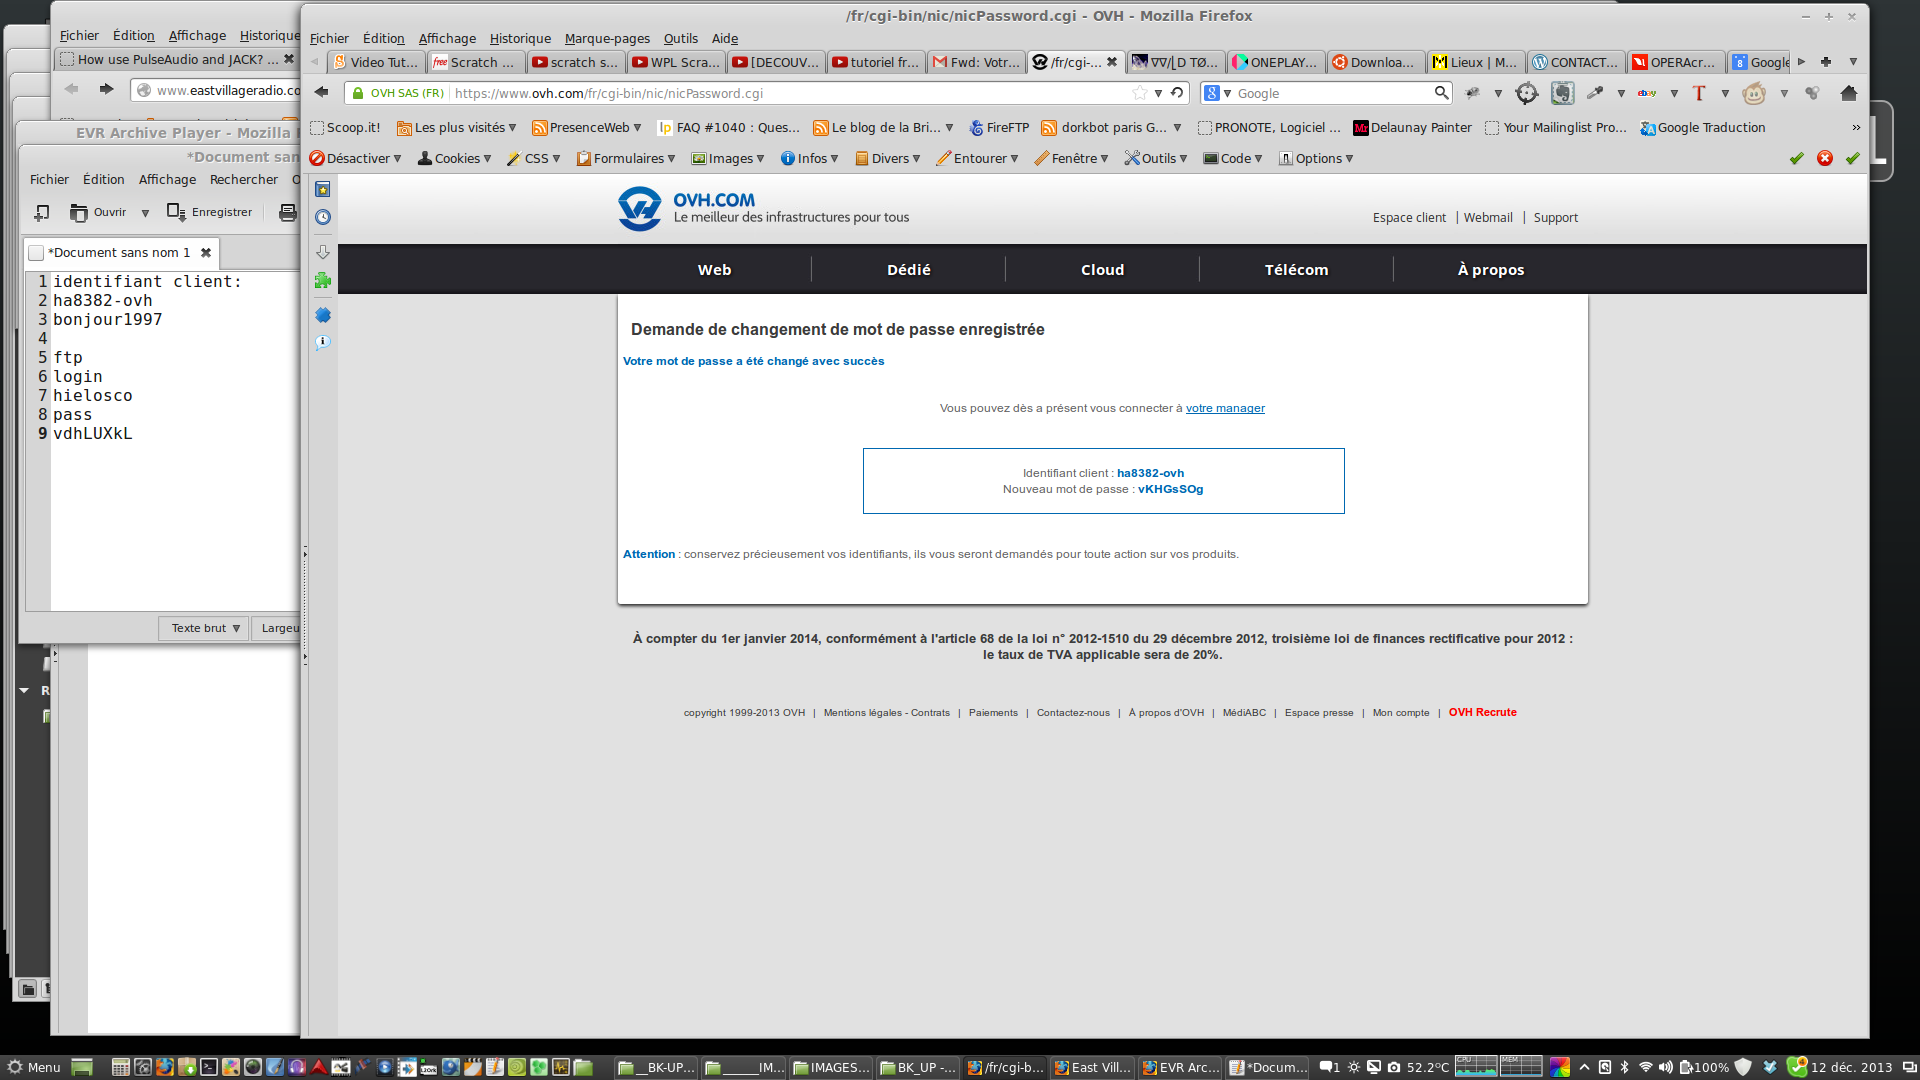The image size is (1920, 1080).
Task: Open the Marque-pages menu
Action: [x=606, y=38]
